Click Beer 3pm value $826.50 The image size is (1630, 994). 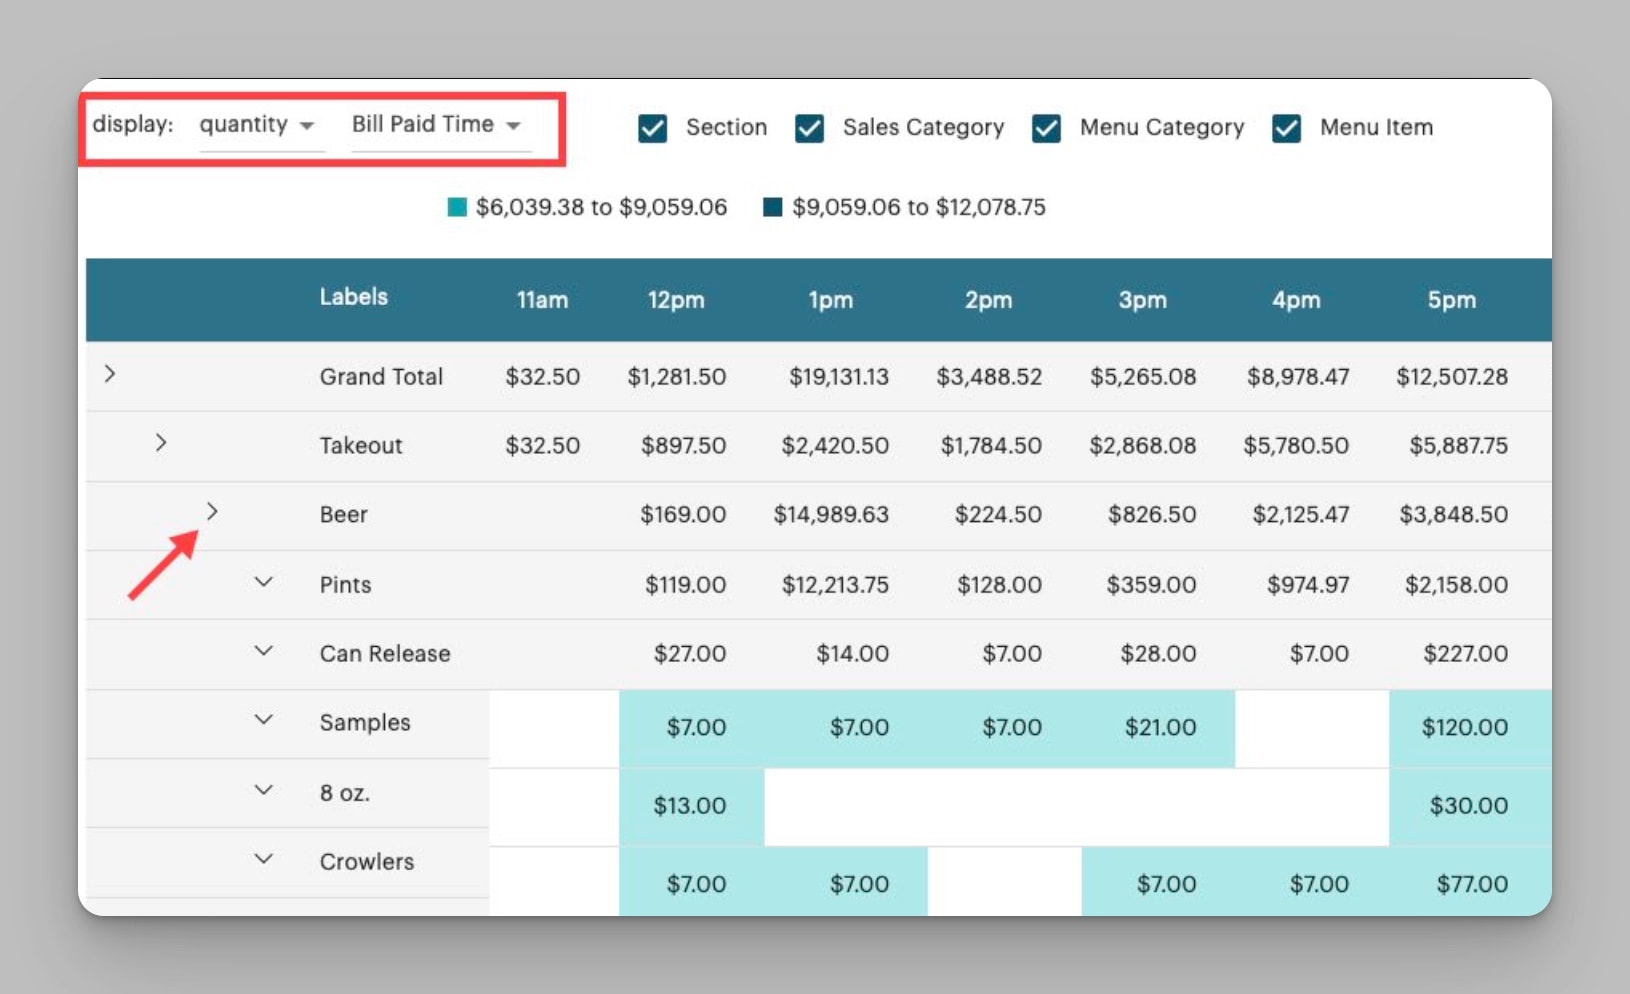coord(1152,515)
